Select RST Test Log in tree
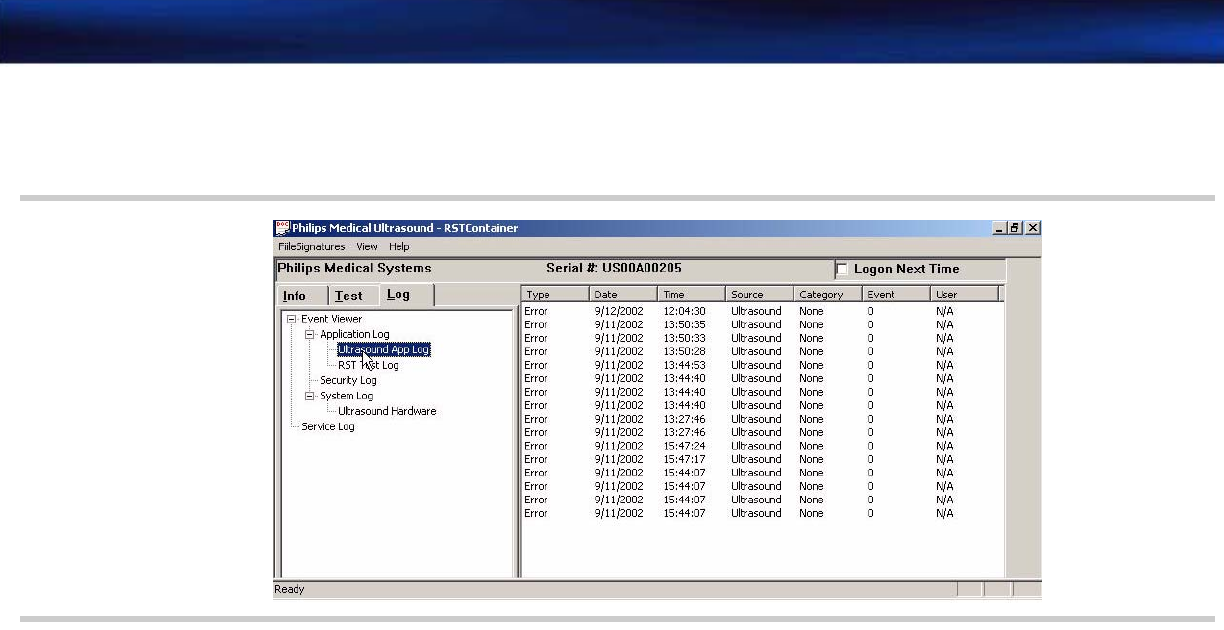This screenshot has height=630, width=1224. click(368, 365)
